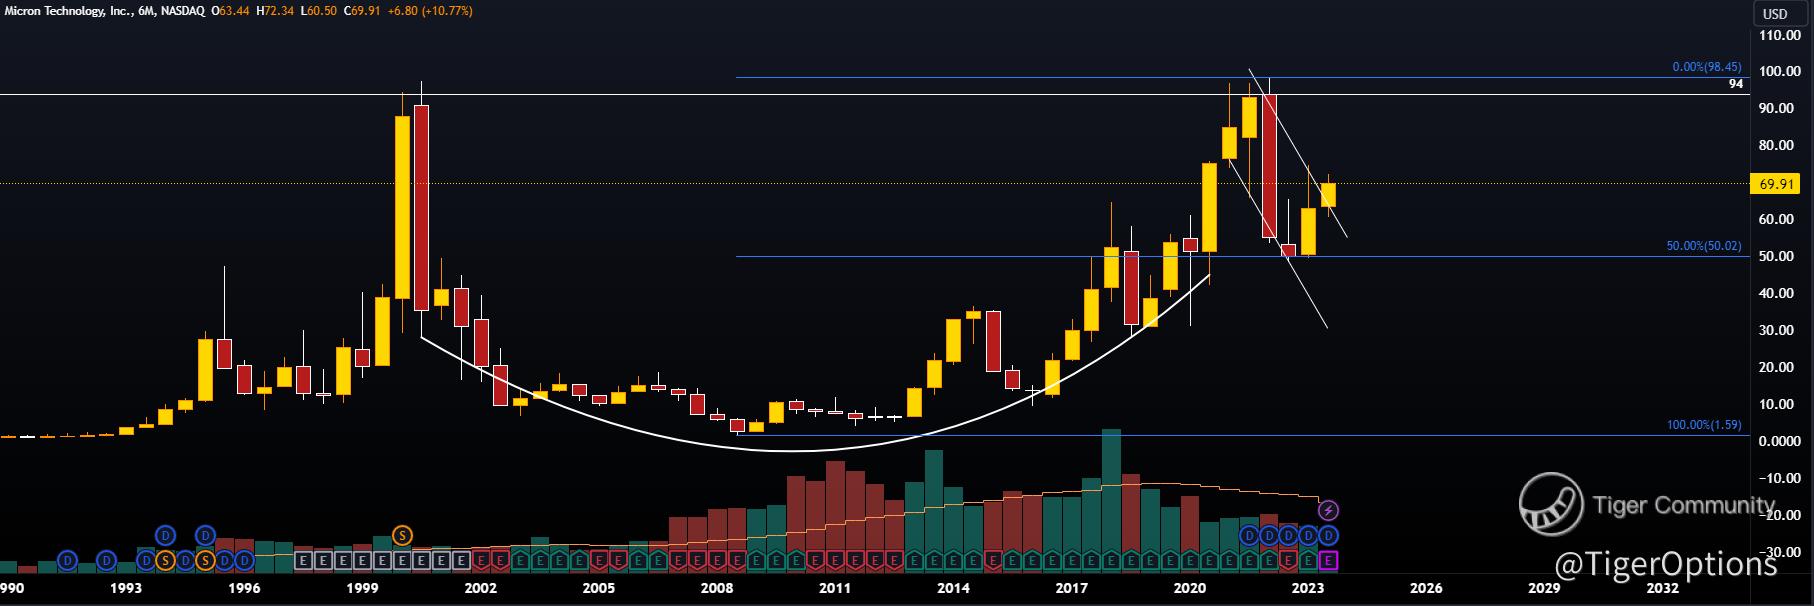Screen dimensions: 1814x606
Task: Click the yellow 69.91 current price label
Action: coord(1774,184)
